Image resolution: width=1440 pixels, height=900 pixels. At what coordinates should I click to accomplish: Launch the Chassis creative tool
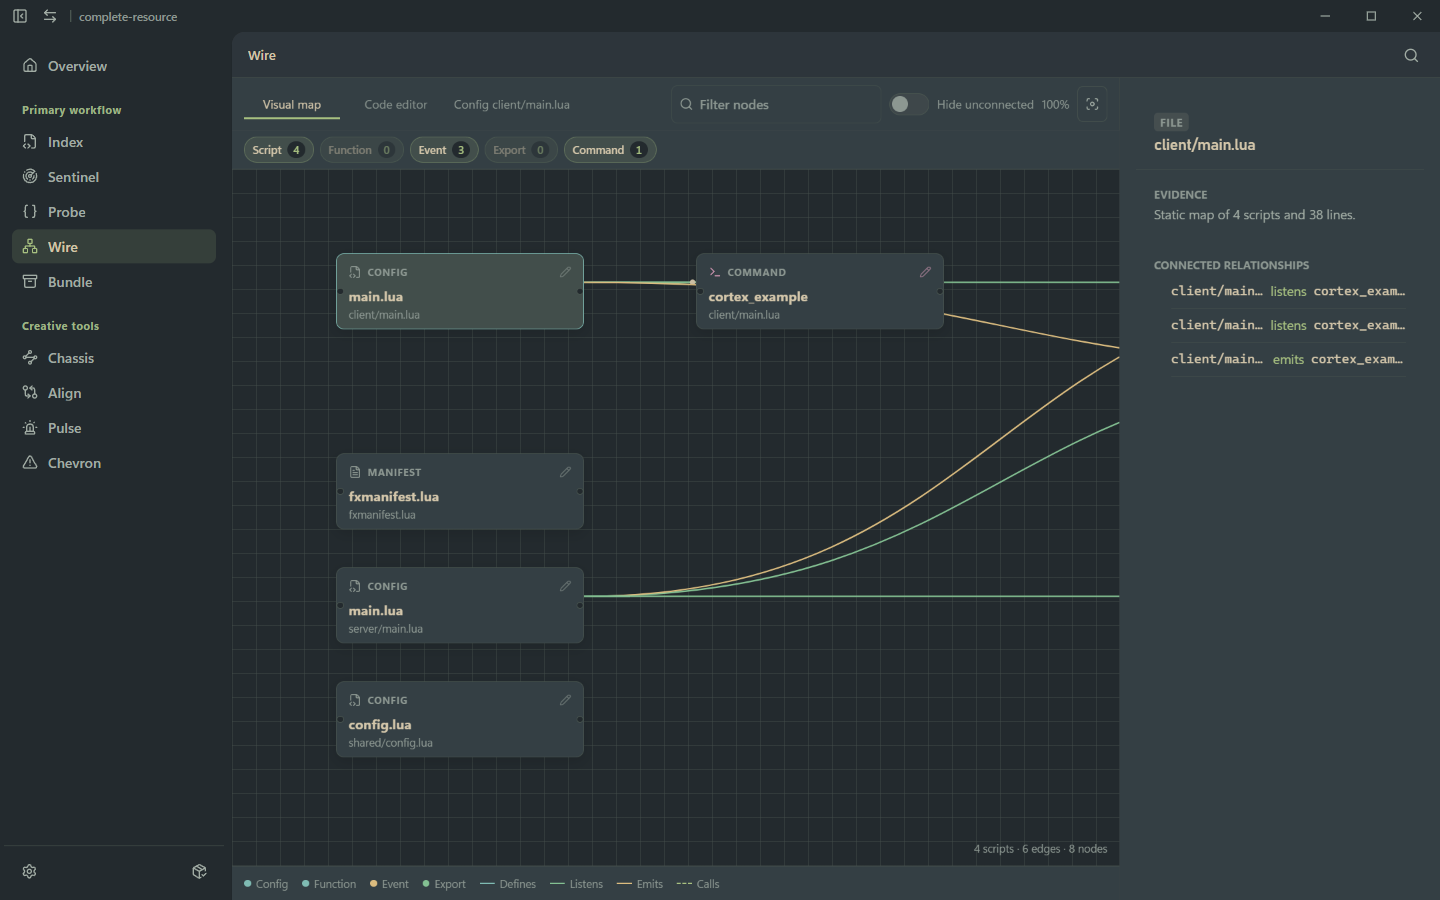coord(114,358)
